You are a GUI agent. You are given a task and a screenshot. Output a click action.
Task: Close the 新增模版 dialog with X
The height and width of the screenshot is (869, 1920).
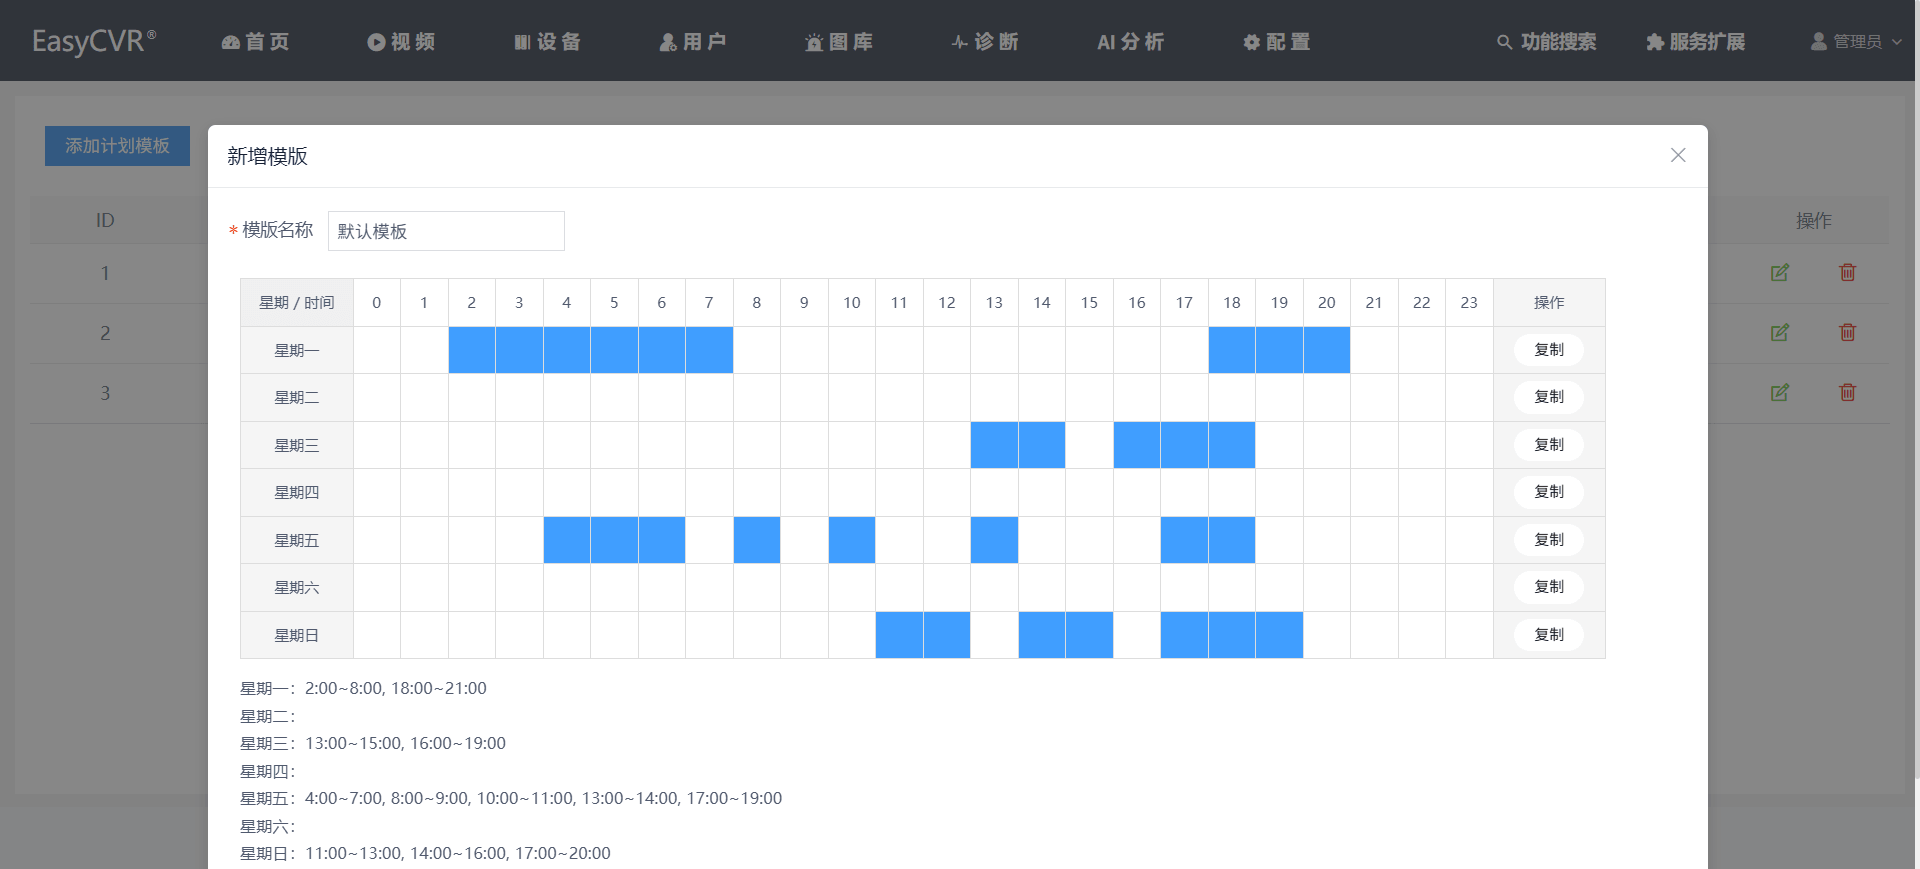(x=1677, y=155)
